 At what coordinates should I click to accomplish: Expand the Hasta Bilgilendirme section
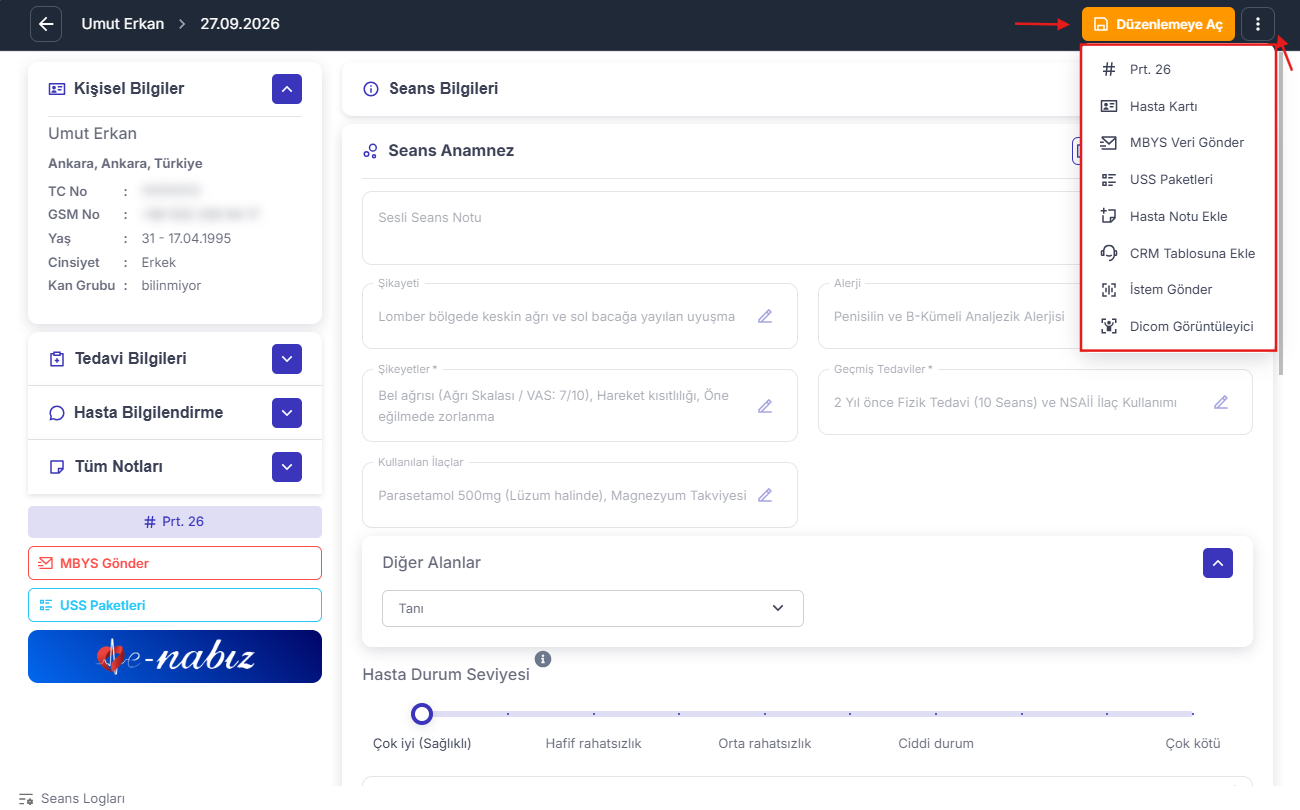point(287,413)
